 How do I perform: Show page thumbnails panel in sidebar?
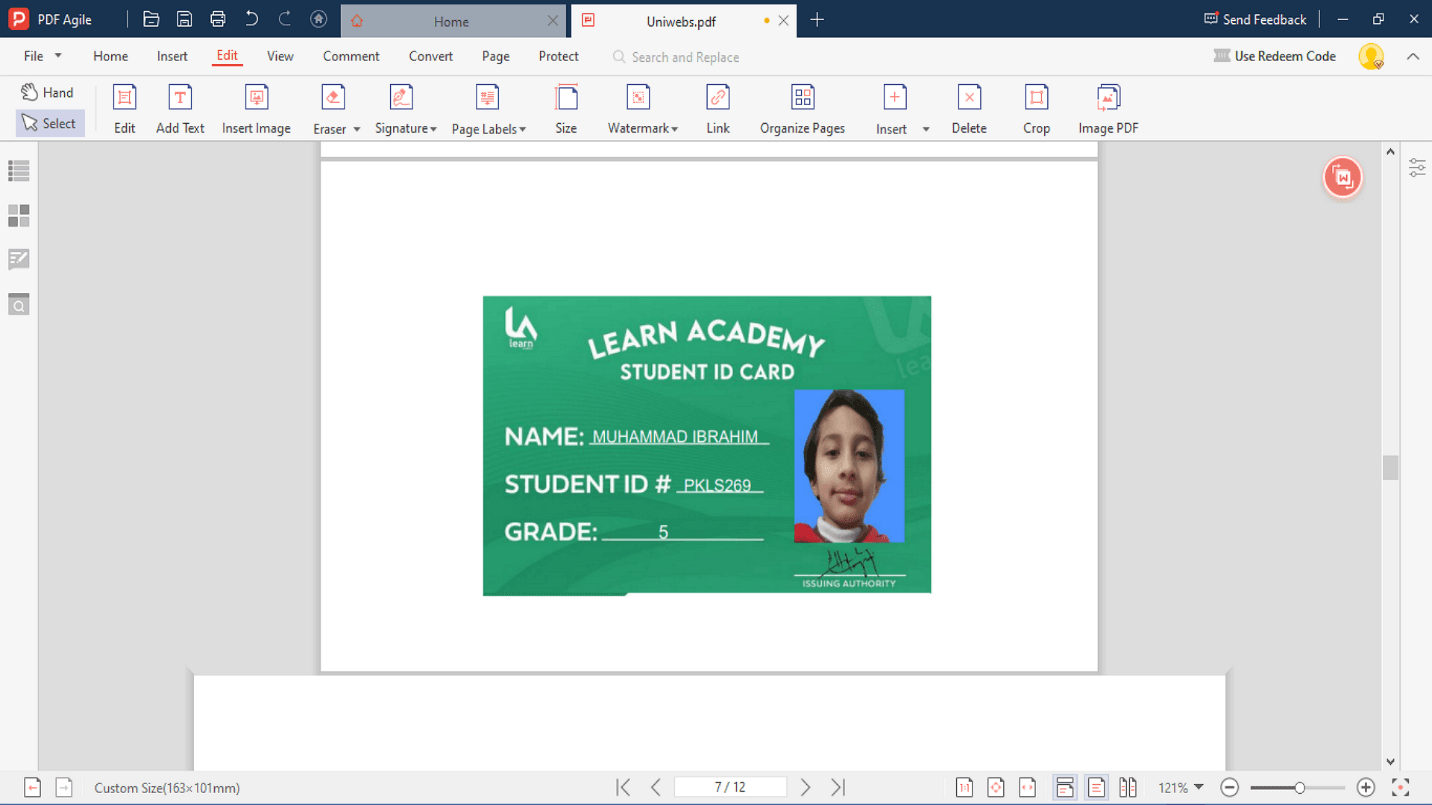coord(19,215)
